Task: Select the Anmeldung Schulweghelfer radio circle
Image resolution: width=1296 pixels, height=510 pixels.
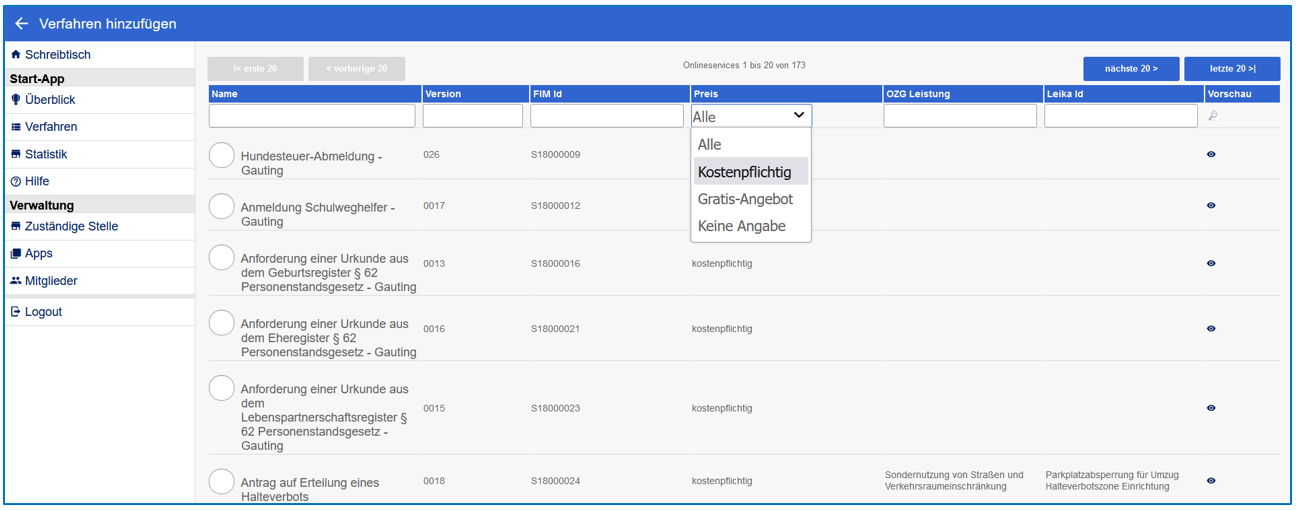Action: coord(222,207)
